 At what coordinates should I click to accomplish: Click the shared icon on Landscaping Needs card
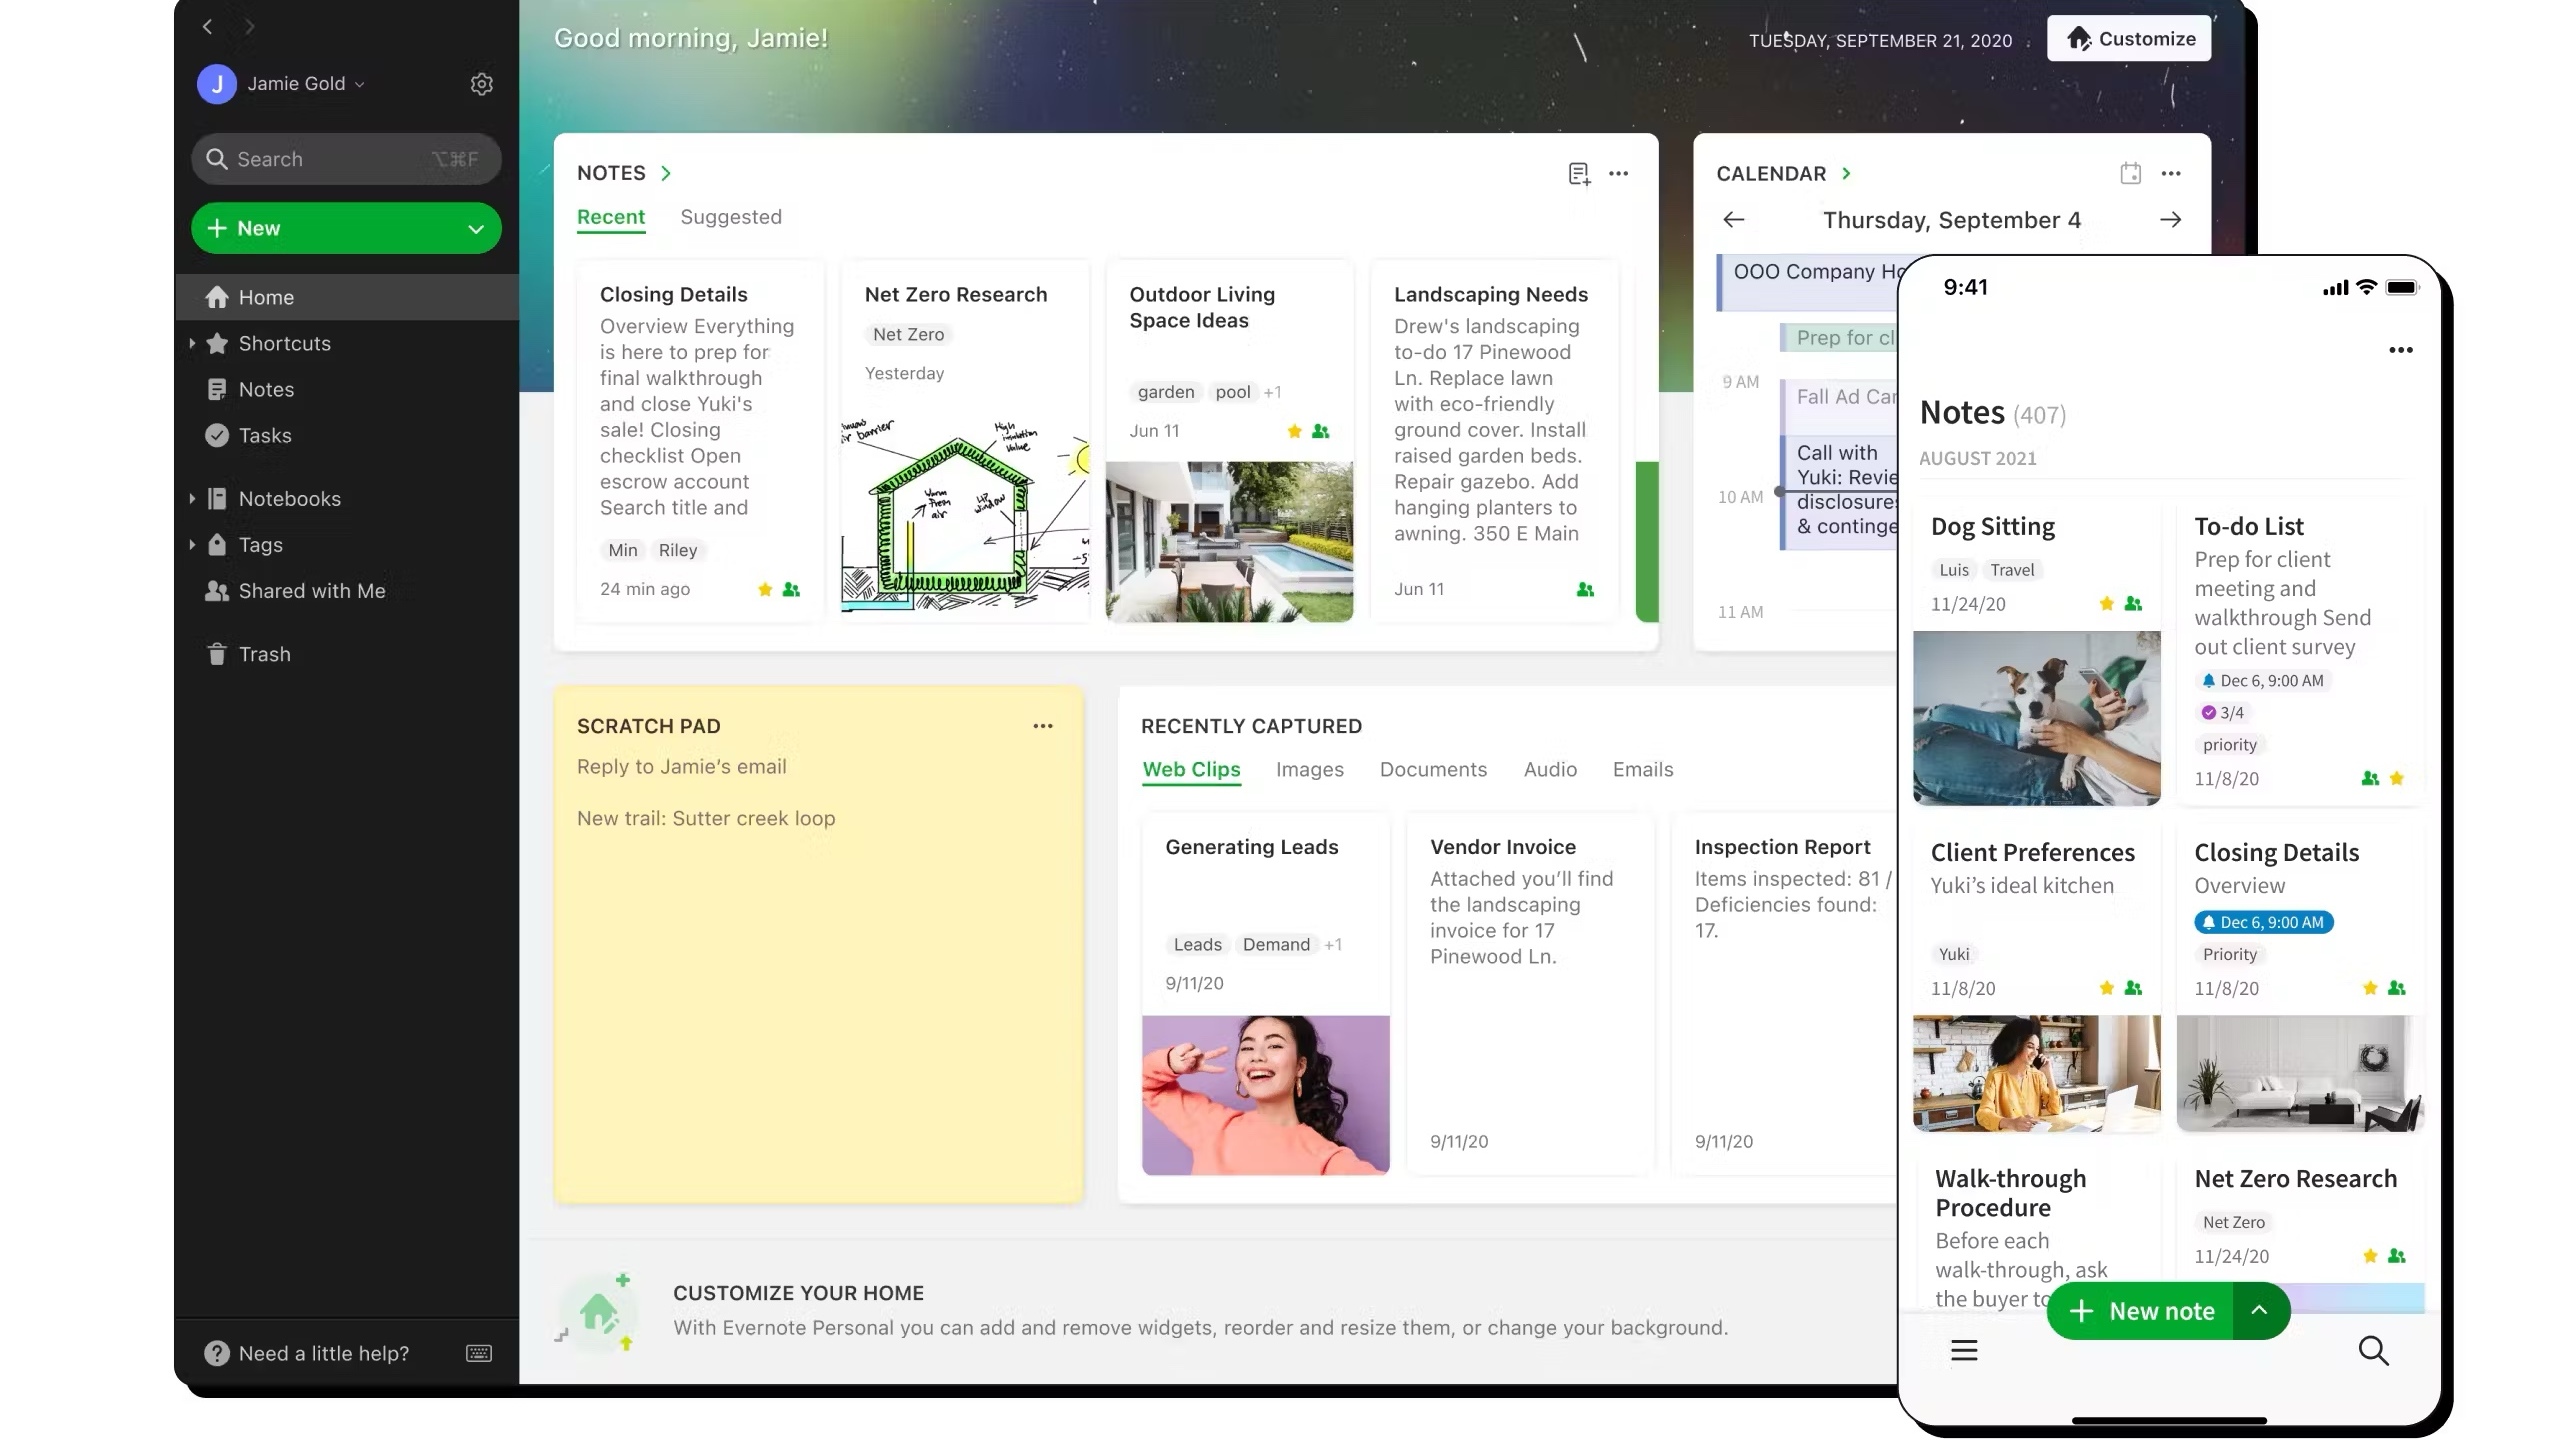[x=1585, y=590]
